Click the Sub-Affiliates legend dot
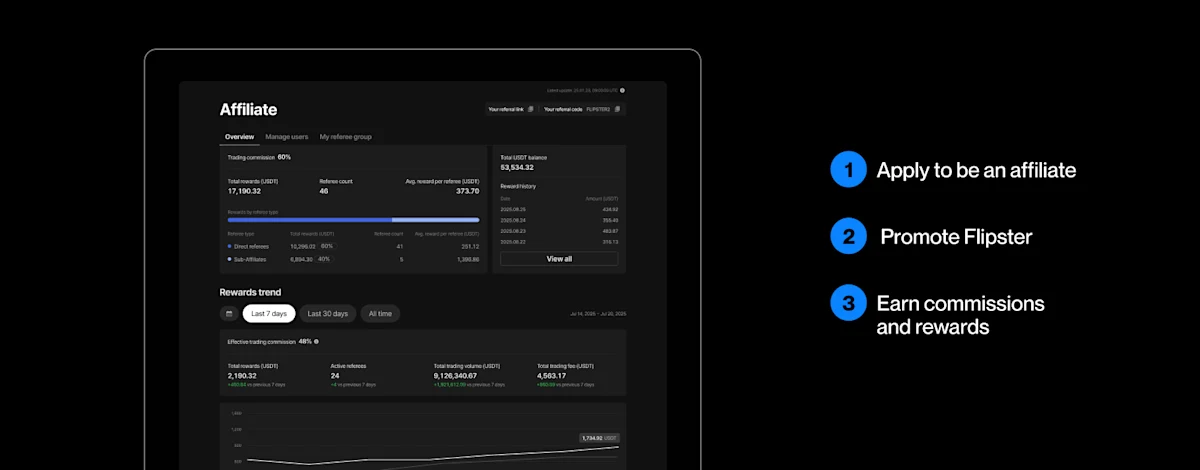The width and height of the screenshot is (1200, 470). [230, 259]
